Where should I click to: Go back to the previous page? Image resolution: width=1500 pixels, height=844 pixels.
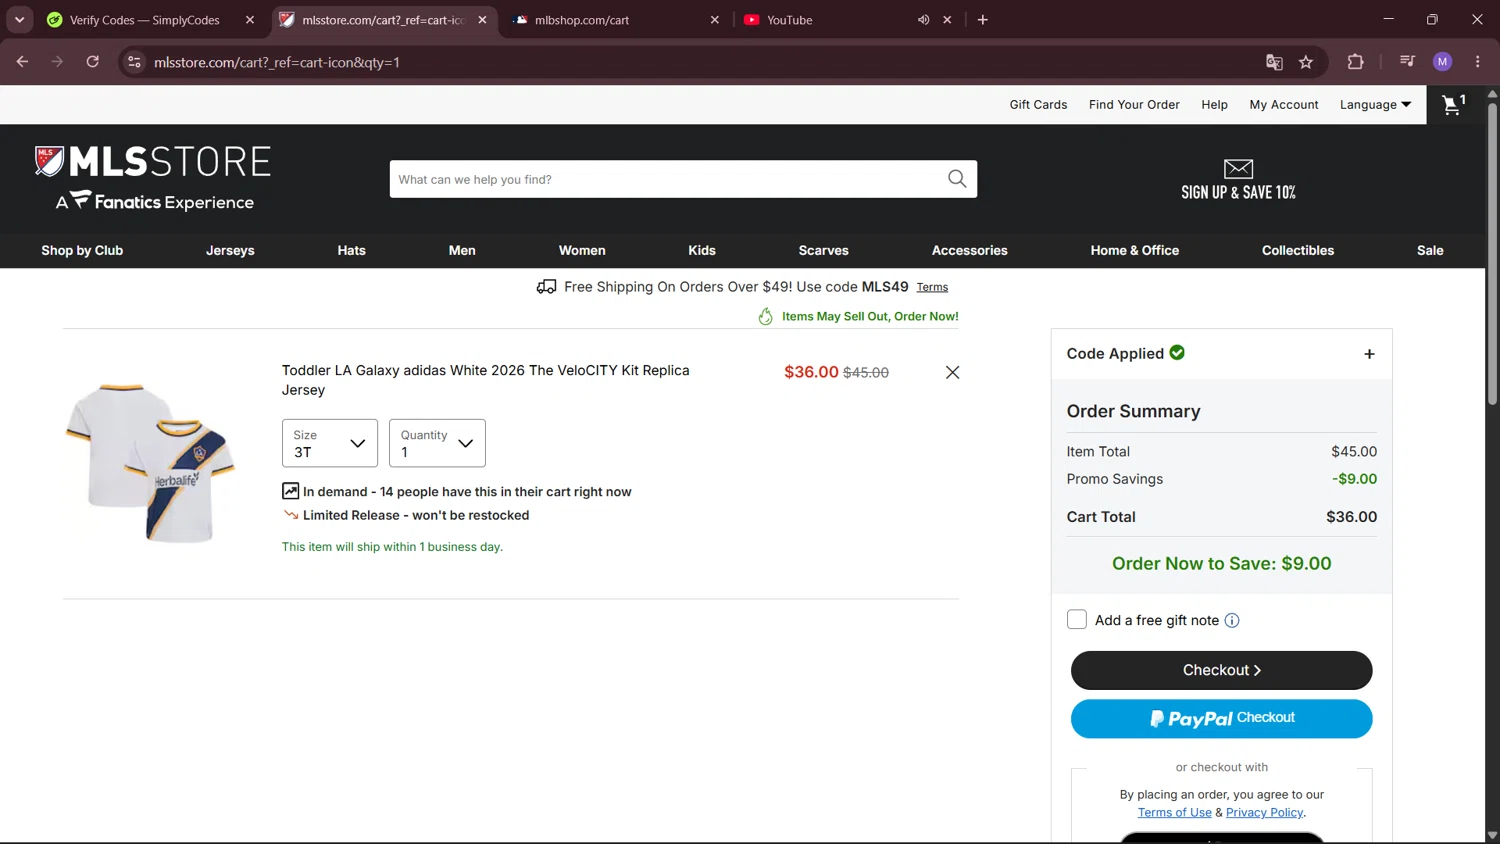[22, 62]
